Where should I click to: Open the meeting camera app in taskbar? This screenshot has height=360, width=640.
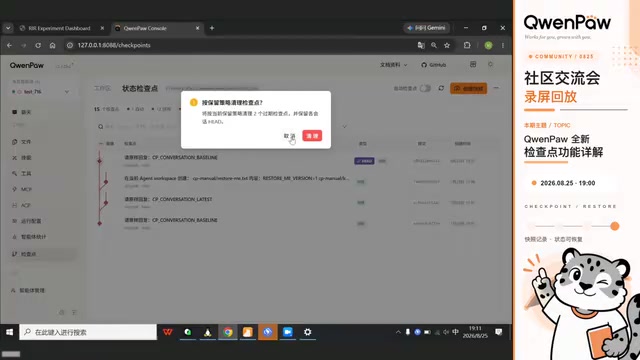[x=288, y=332]
